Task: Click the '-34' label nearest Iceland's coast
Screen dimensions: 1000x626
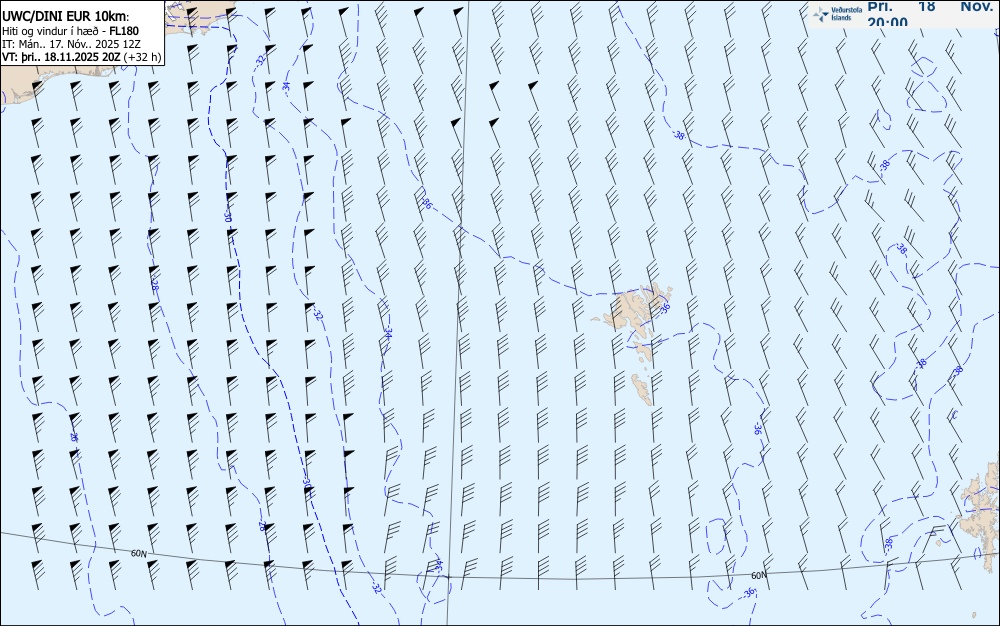Action: click(286, 86)
